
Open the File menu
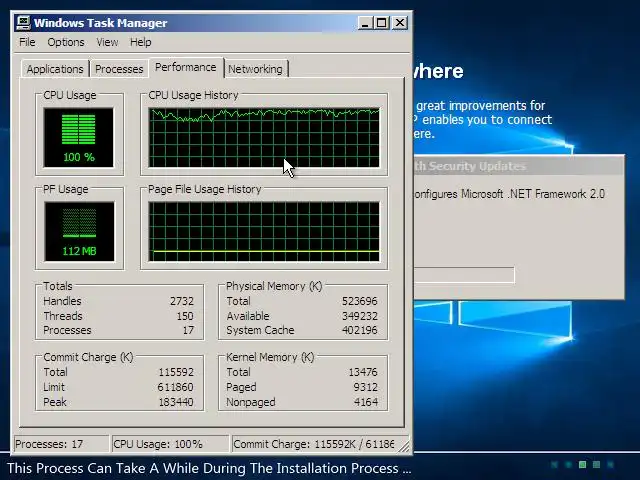click(27, 42)
